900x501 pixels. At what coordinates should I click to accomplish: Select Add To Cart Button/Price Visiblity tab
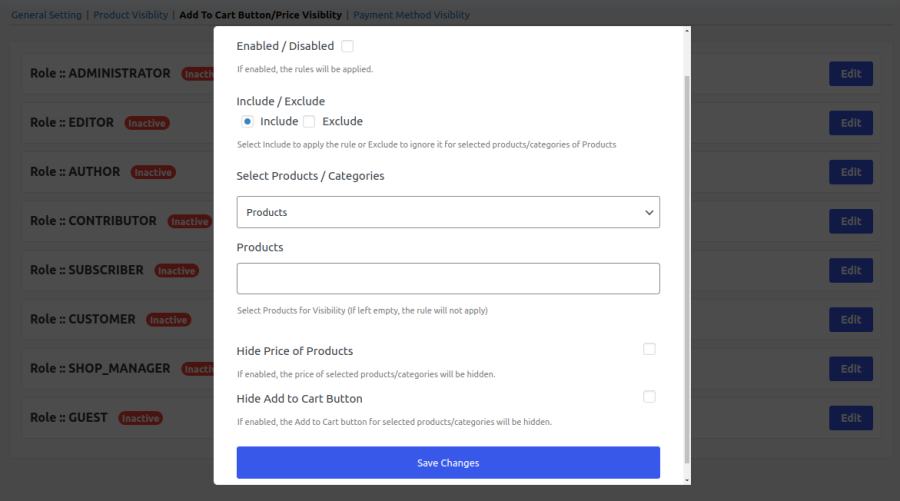point(260,15)
